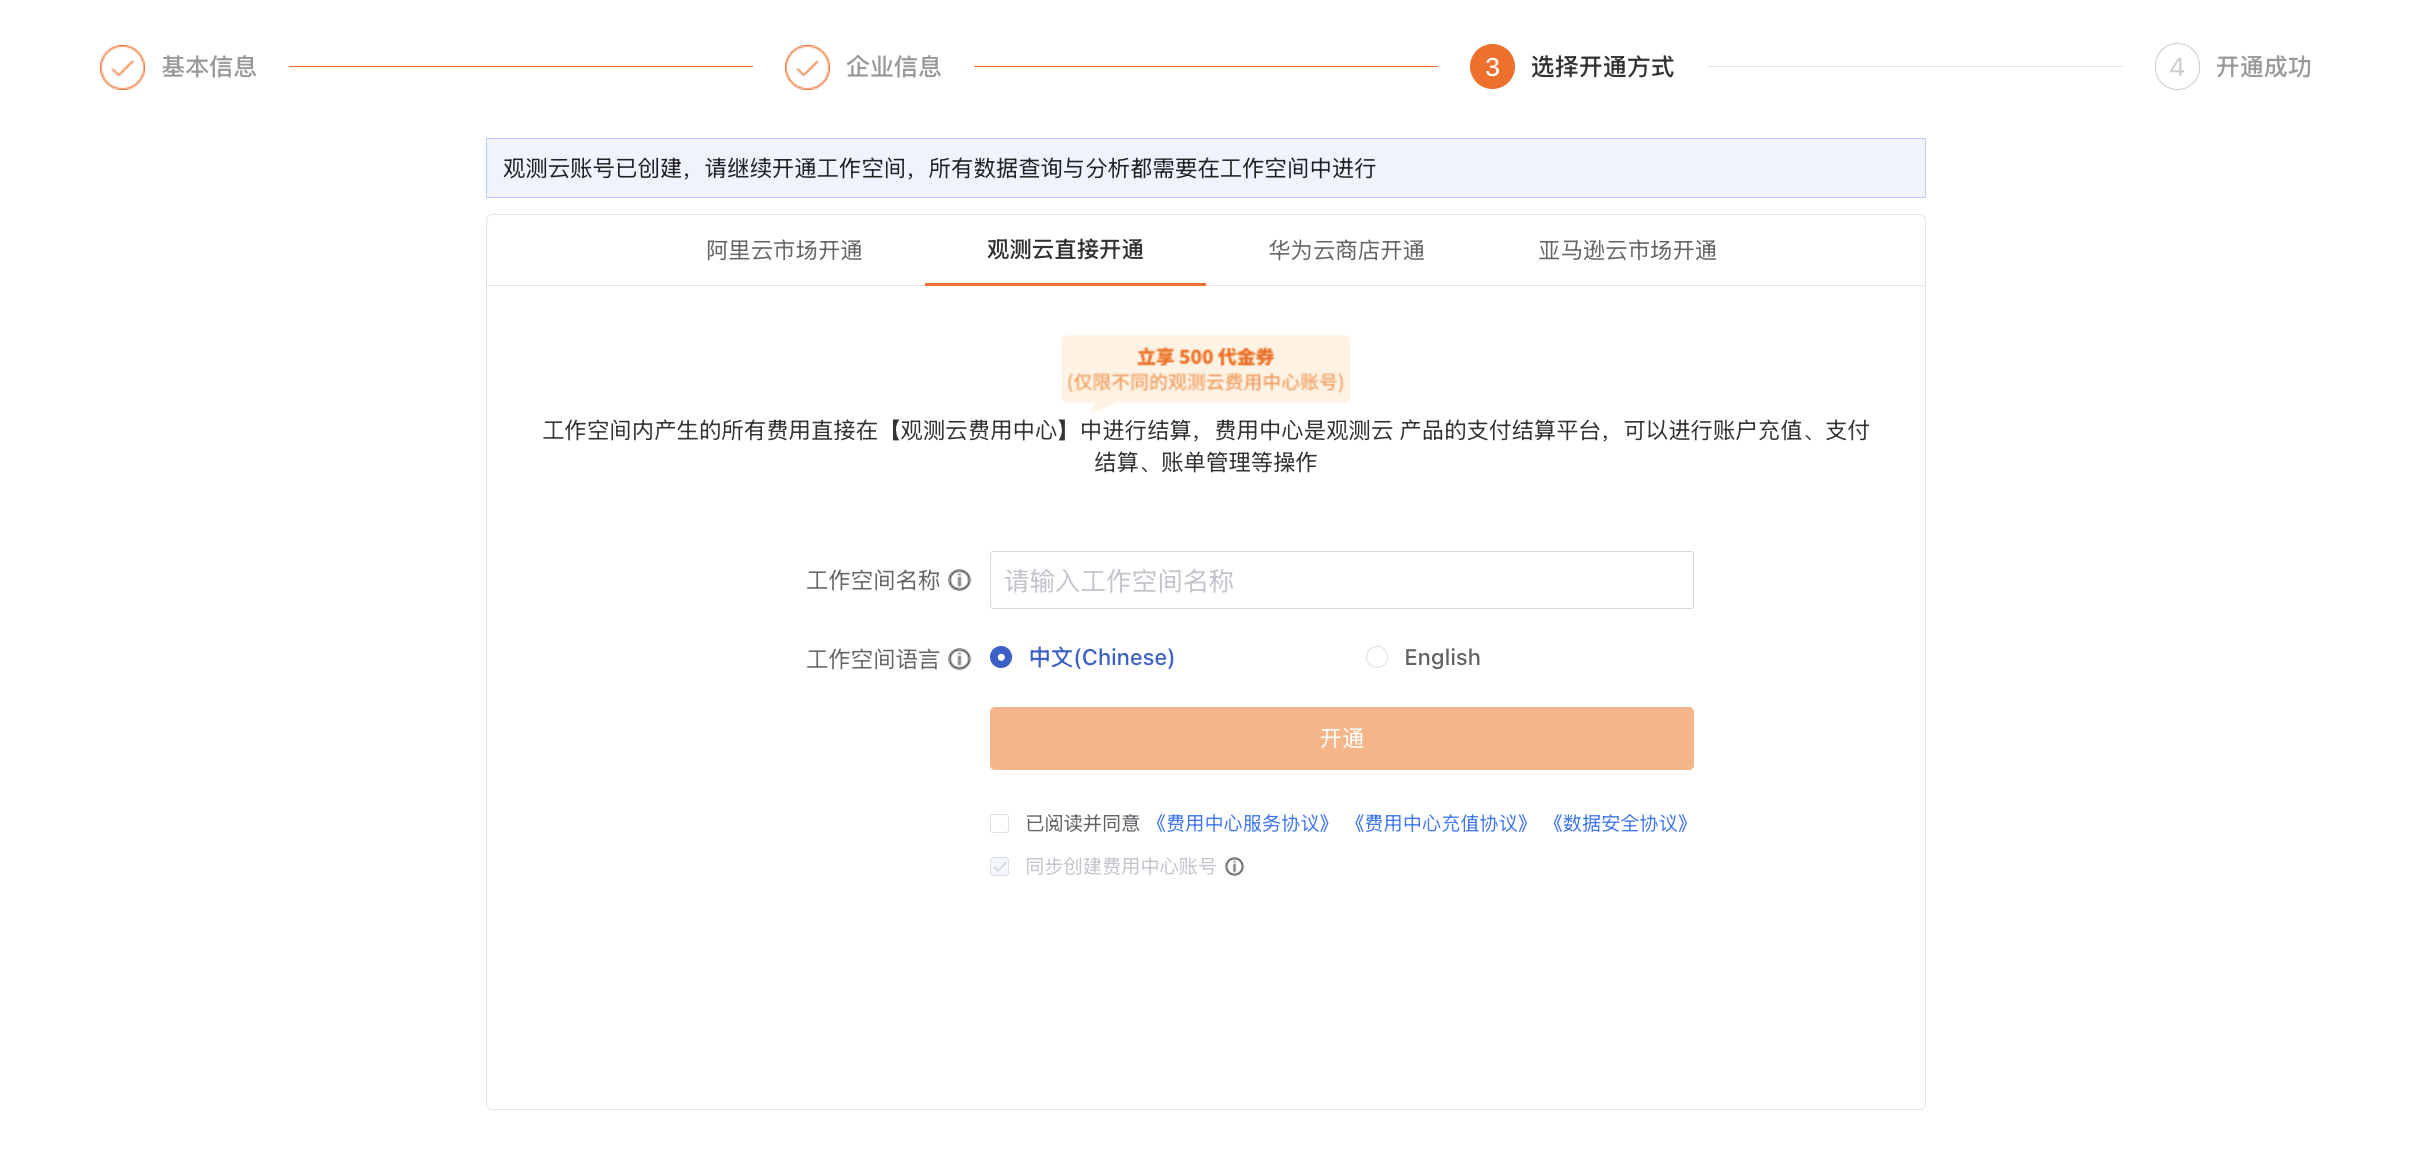Select 中文(Chinese) radio button

pos(1001,657)
